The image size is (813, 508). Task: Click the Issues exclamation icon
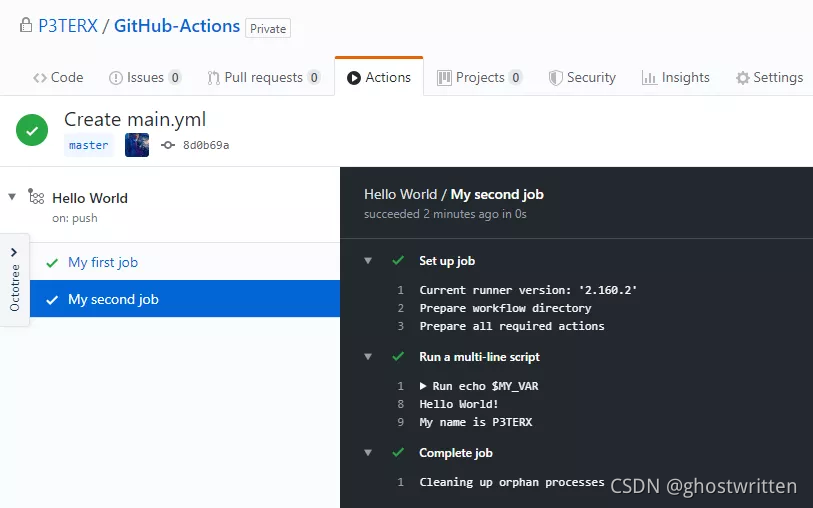click(115, 78)
